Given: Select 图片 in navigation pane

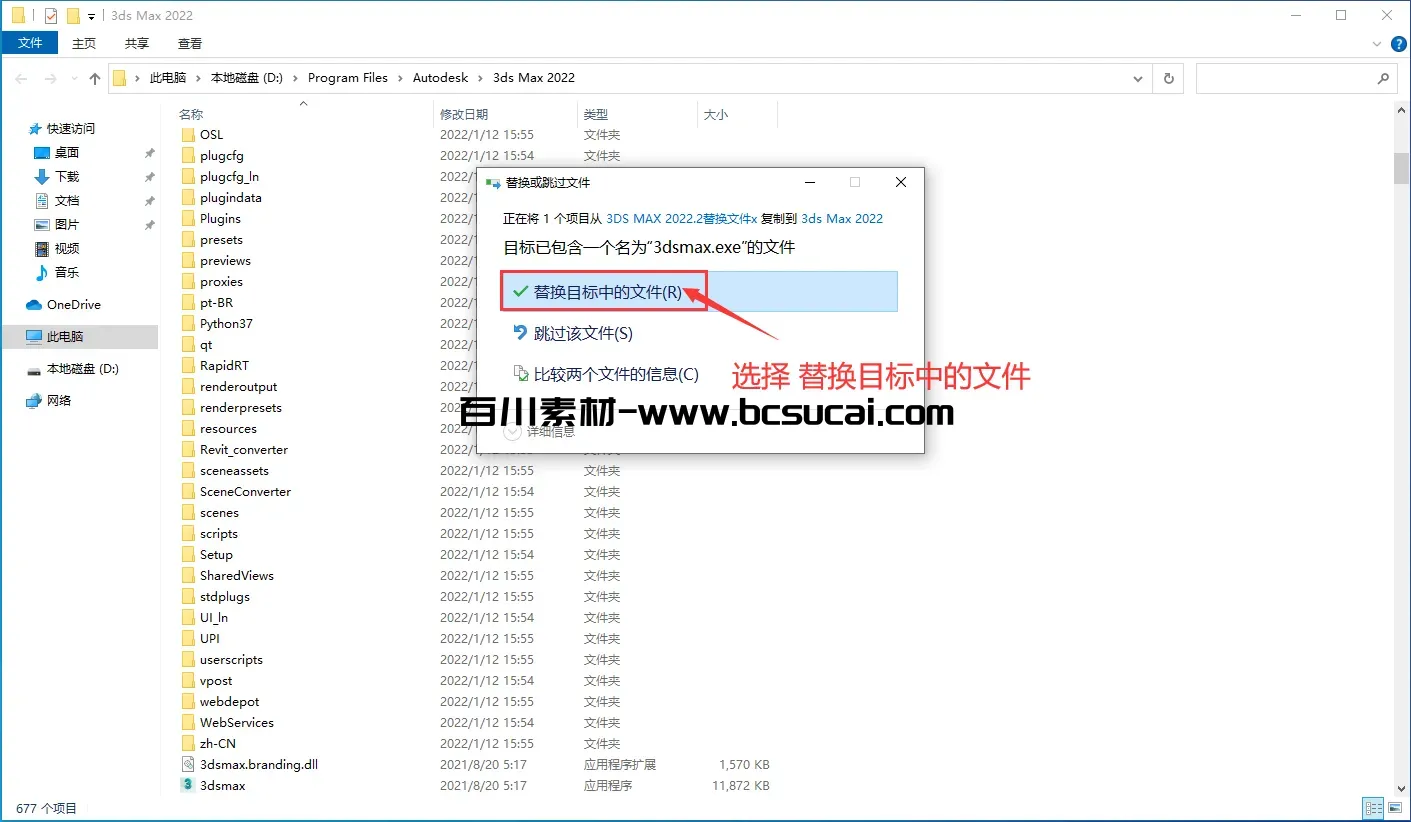Looking at the screenshot, I should pos(67,225).
